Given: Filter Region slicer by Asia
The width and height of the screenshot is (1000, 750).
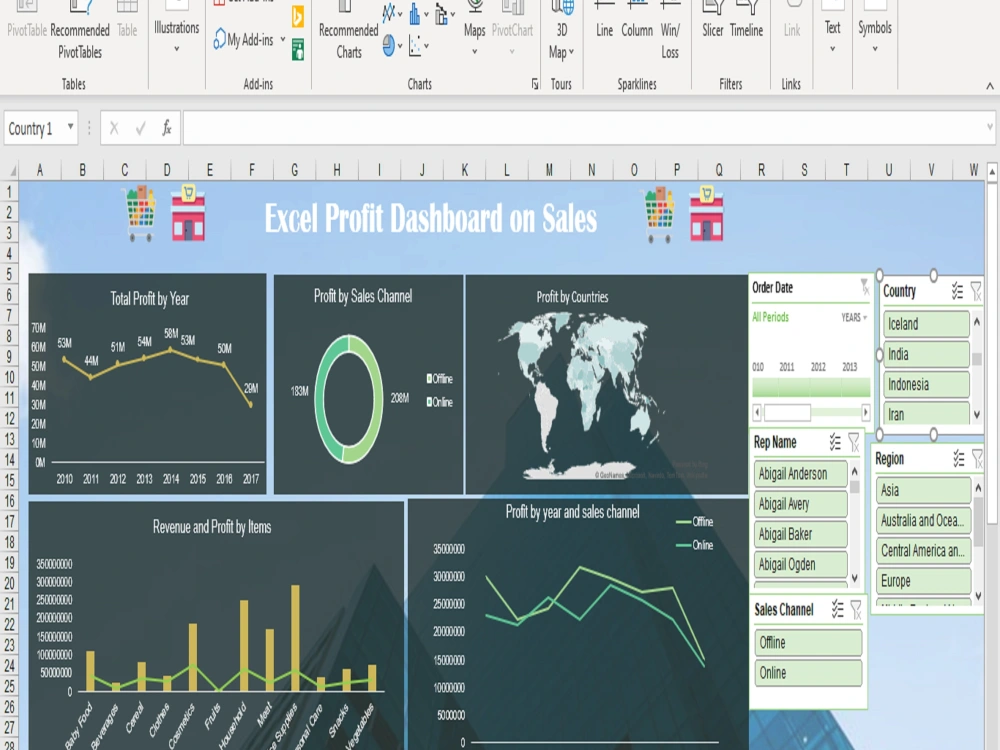Looking at the screenshot, I should click(x=923, y=490).
